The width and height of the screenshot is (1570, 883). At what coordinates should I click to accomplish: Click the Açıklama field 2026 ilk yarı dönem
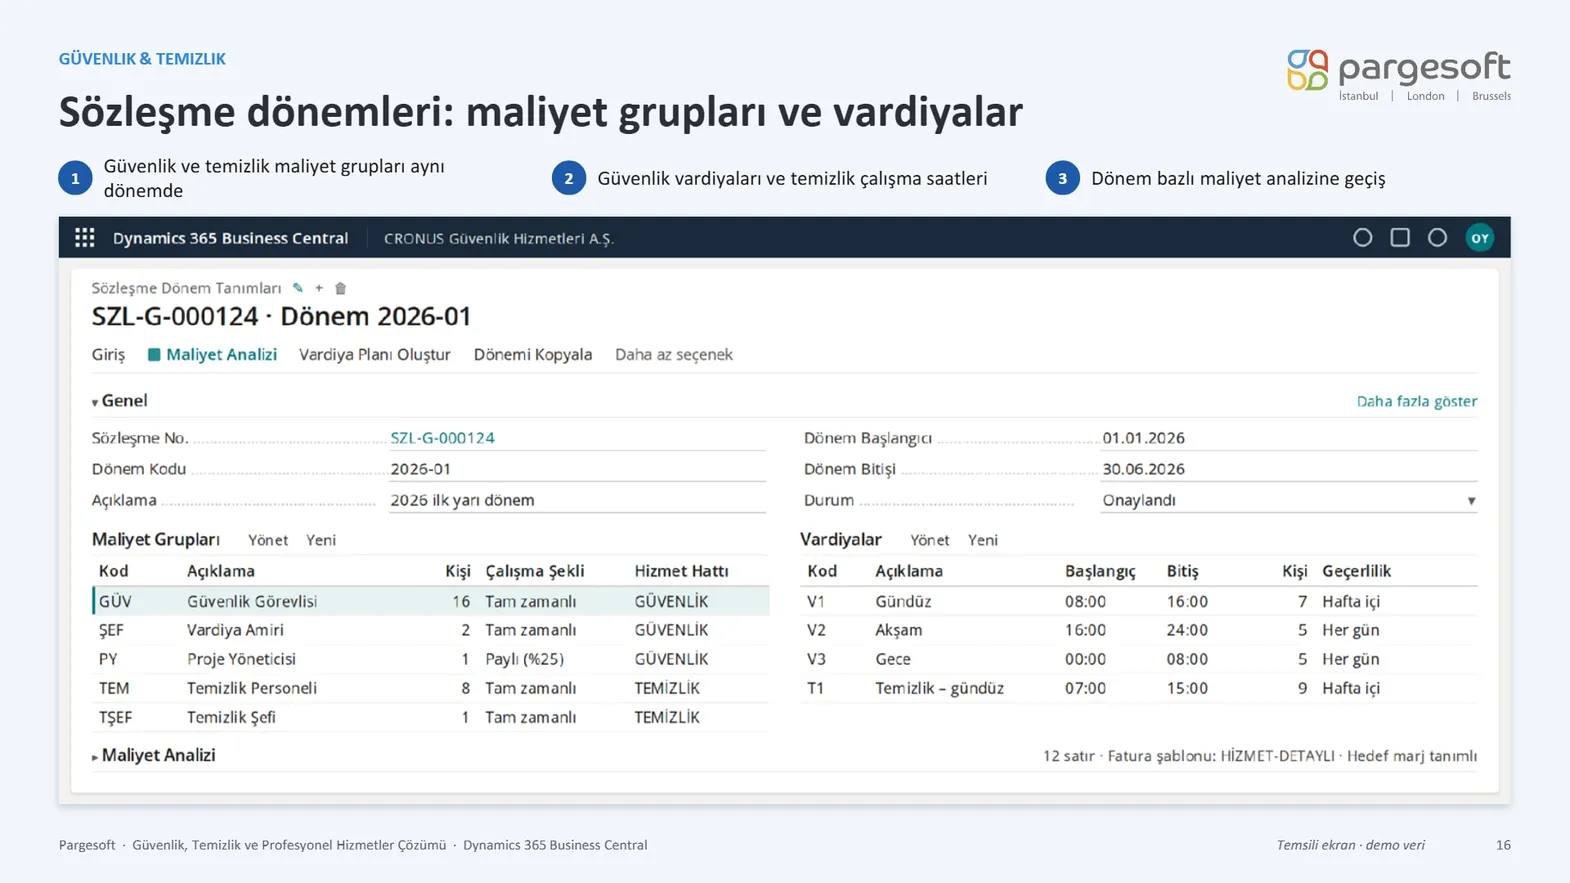click(x=577, y=500)
